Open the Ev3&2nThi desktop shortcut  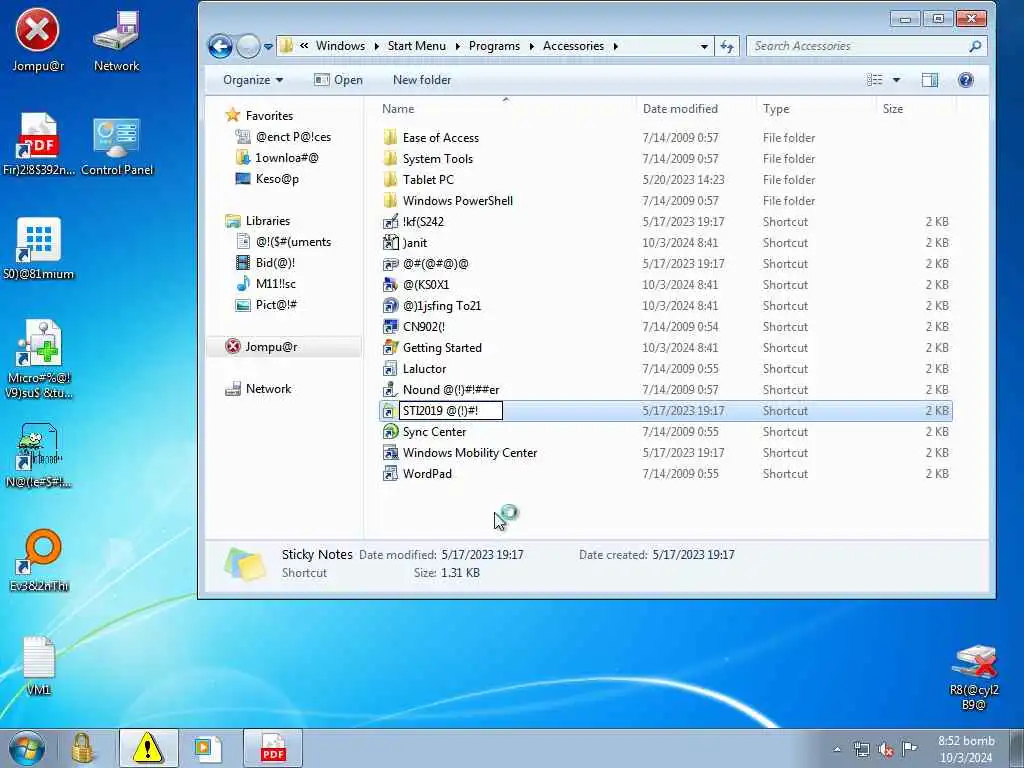pyautogui.click(x=39, y=560)
